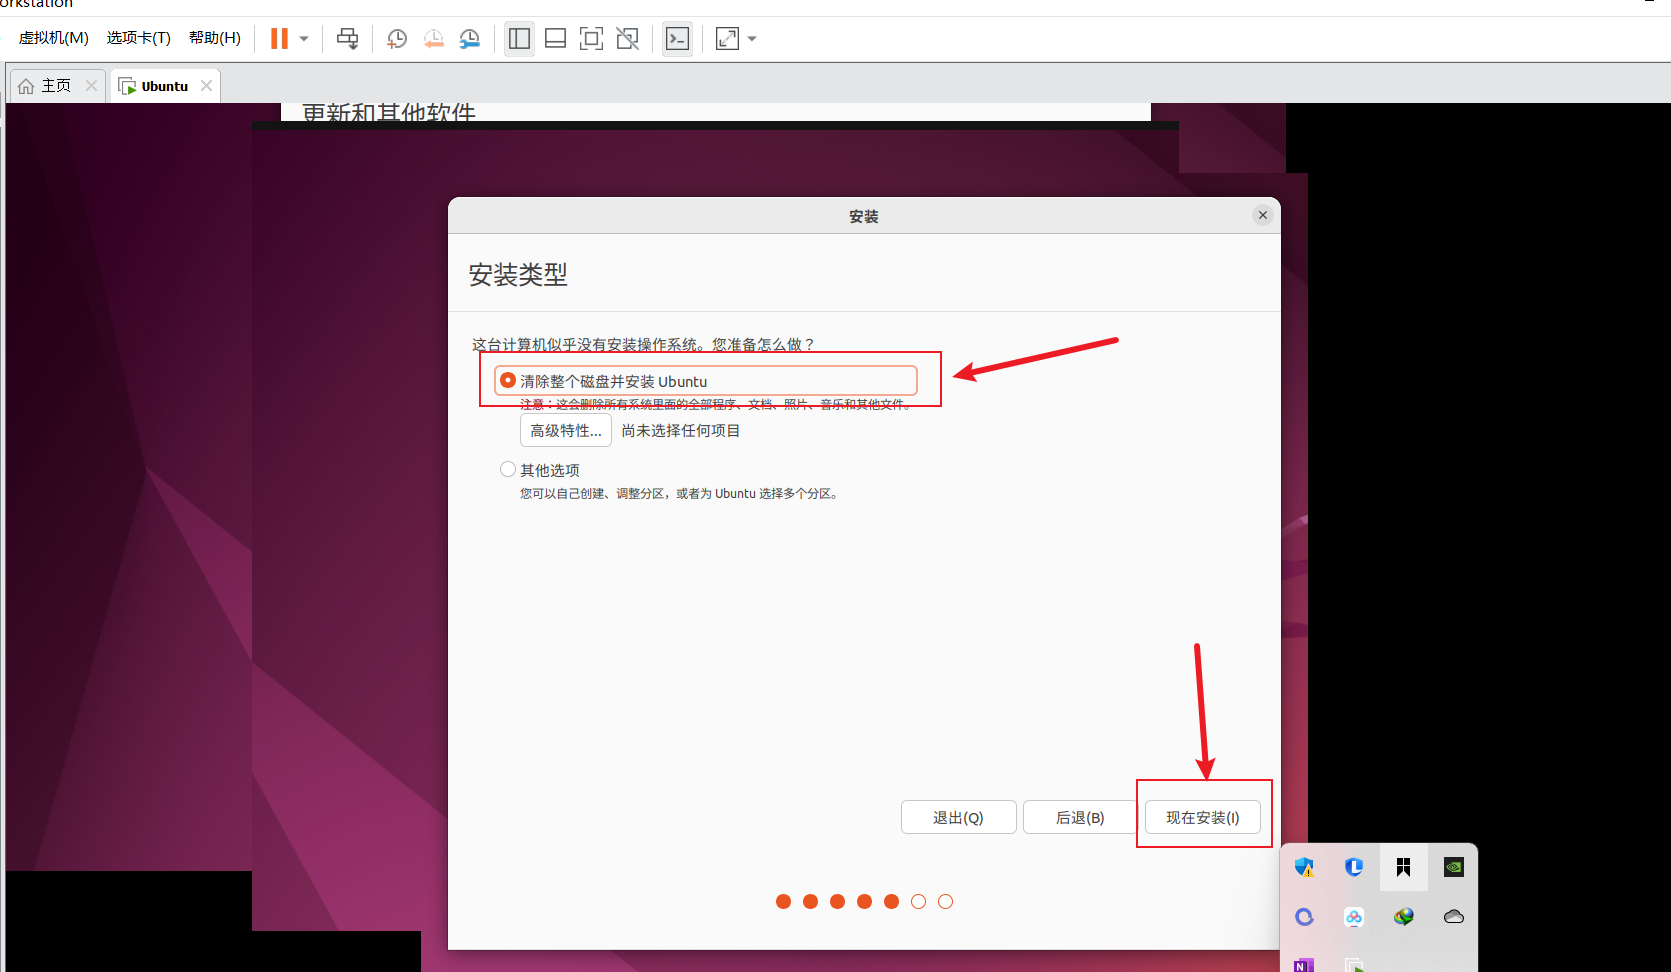Click the 现在安装(I) button
The image size is (1671, 972).
tap(1203, 817)
